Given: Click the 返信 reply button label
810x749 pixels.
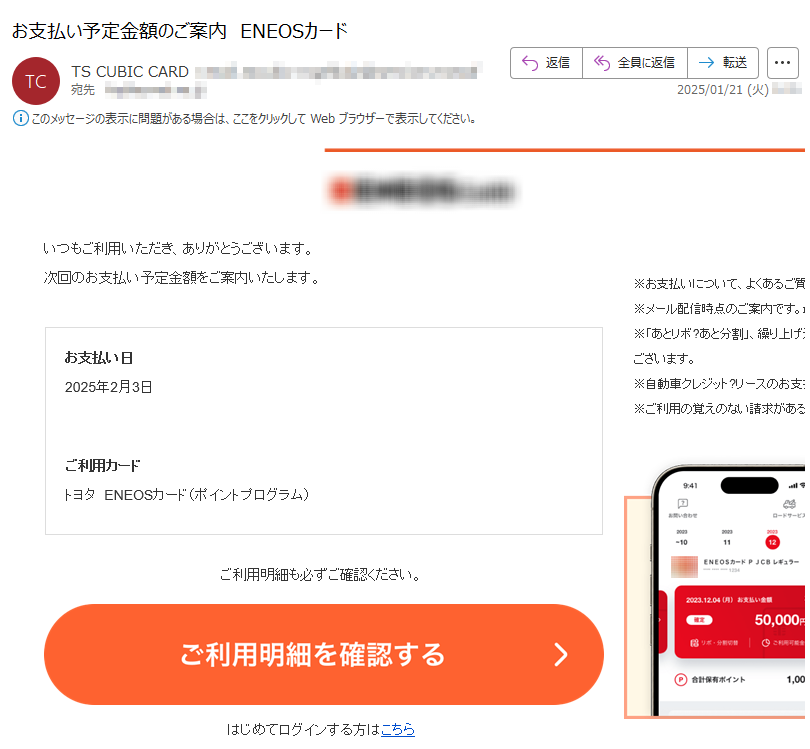Looking at the screenshot, I should (557, 63).
